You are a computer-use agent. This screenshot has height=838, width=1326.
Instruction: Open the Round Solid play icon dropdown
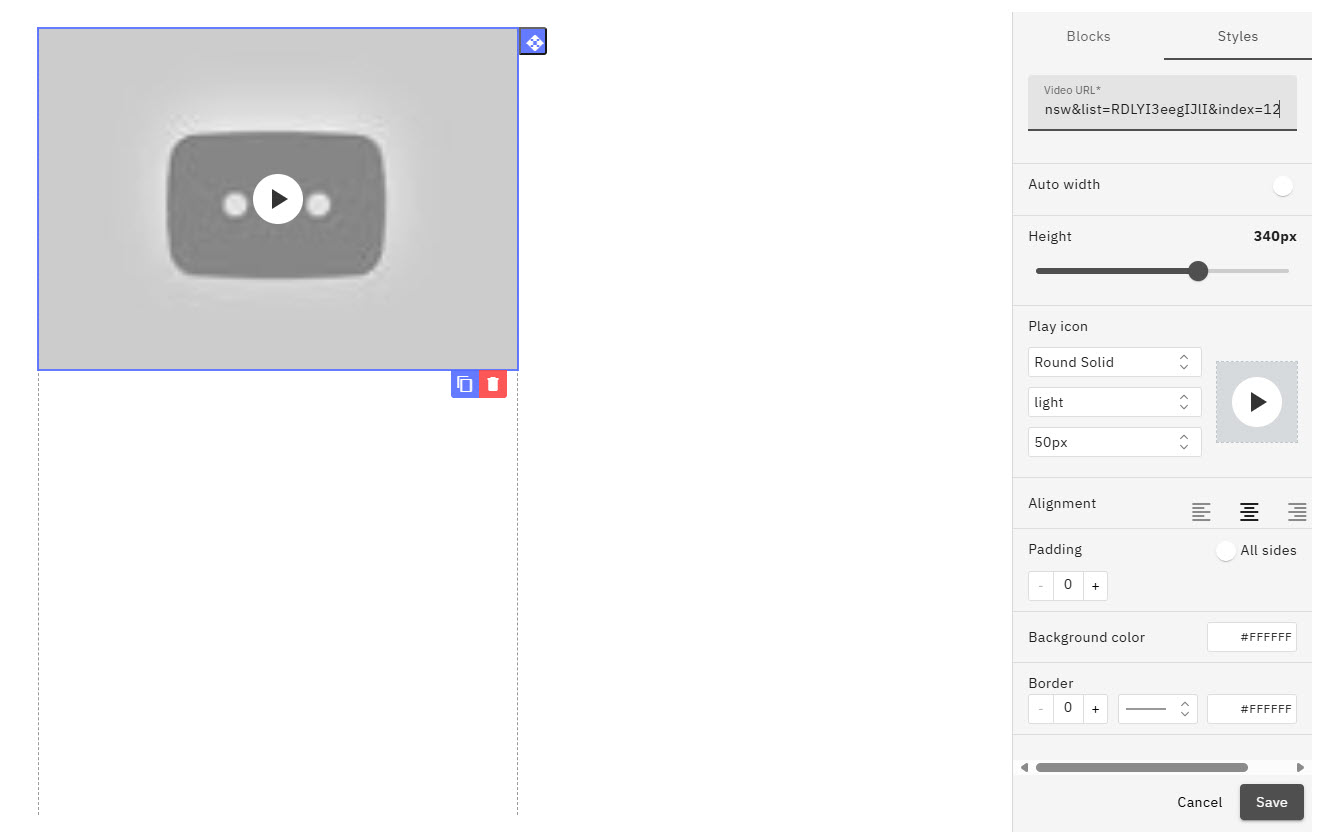[1114, 362]
